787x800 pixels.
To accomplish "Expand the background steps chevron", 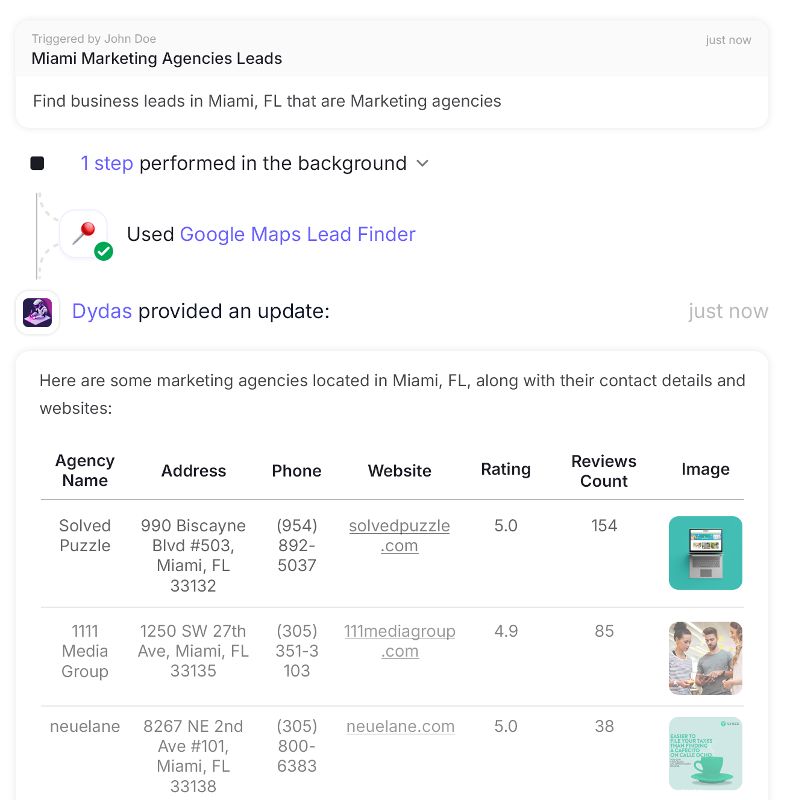I will [422, 163].
